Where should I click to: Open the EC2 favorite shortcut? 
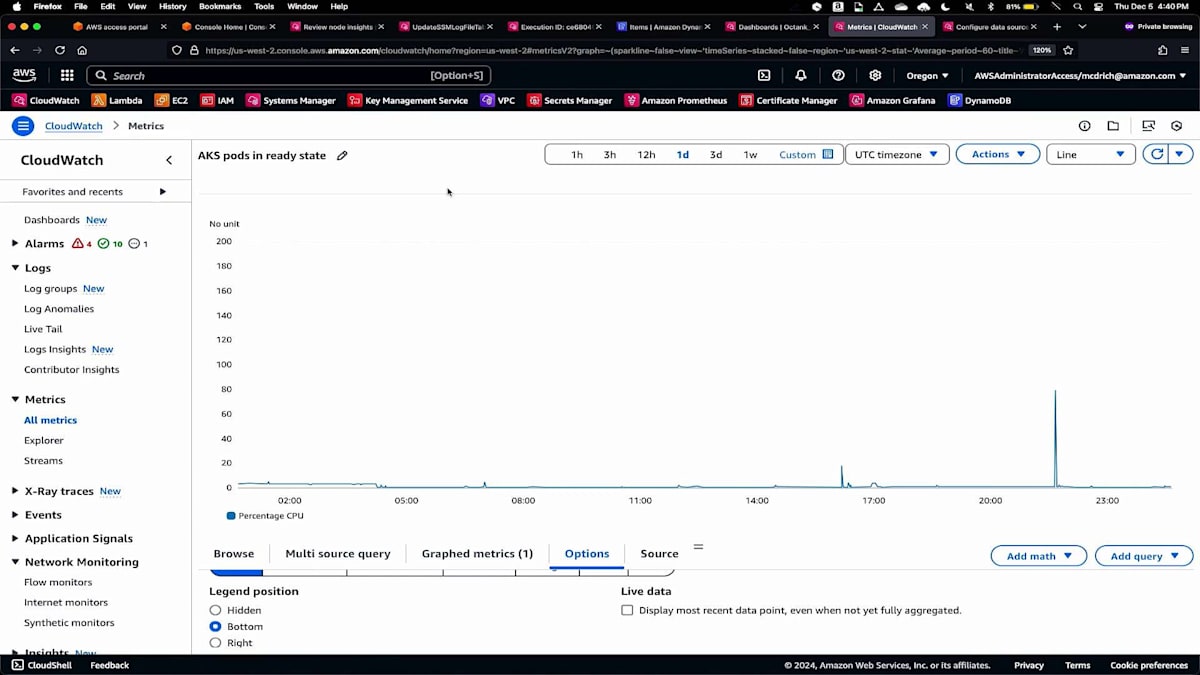coord(172,100)
